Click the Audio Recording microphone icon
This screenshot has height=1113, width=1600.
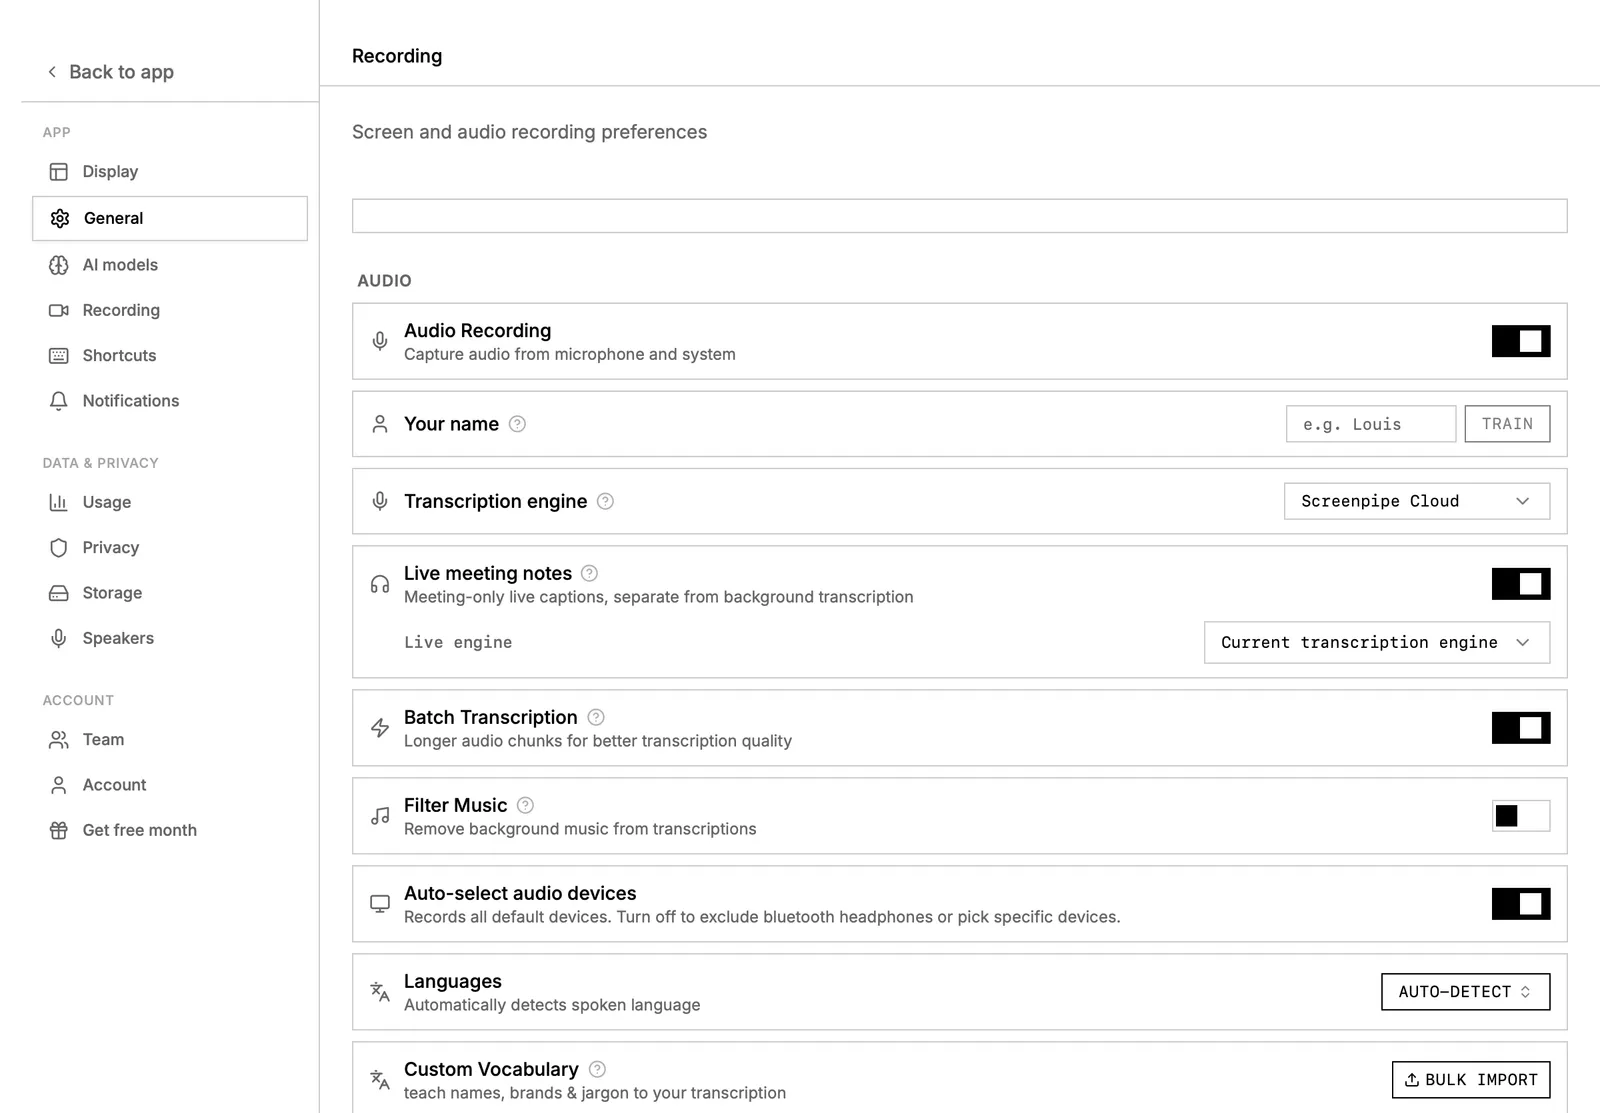click(380, 341)
